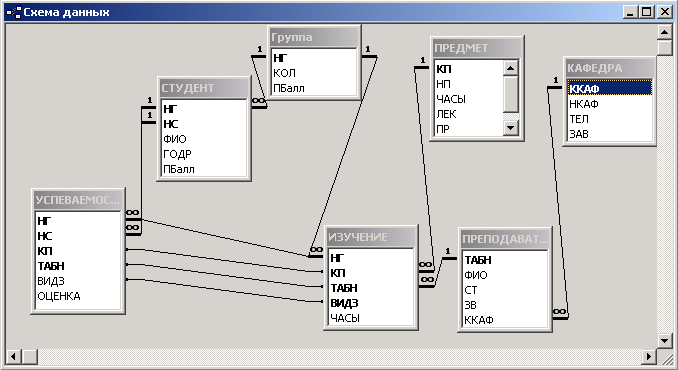The image size is (678, 370).
Task: Select ТАБН field in ИЗУЧЕНИЕ table
Action: click(371, 288)
